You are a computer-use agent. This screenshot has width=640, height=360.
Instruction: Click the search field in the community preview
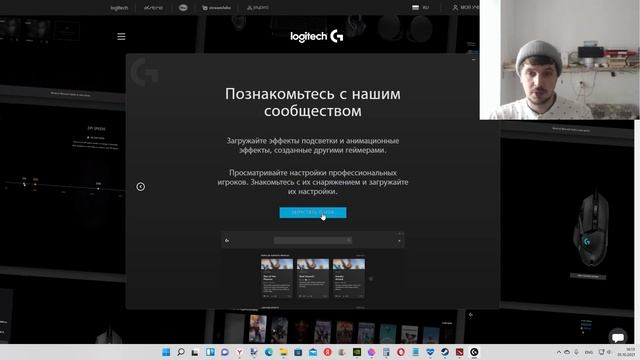(x=313, y=240)
